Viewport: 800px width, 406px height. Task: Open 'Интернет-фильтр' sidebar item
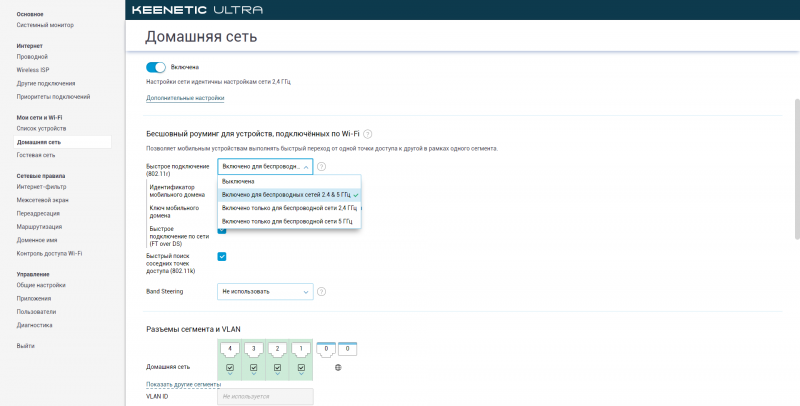coord(41,187)
